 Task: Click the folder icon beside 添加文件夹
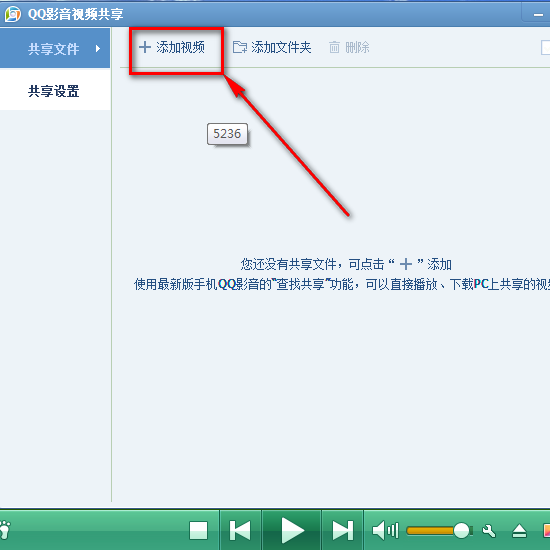[240, 47]
